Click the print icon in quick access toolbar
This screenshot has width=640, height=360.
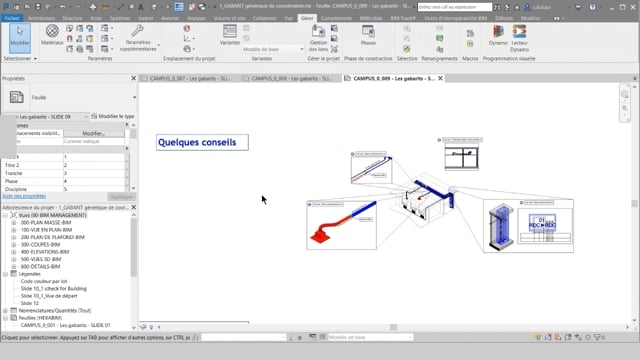click(93, 7)
